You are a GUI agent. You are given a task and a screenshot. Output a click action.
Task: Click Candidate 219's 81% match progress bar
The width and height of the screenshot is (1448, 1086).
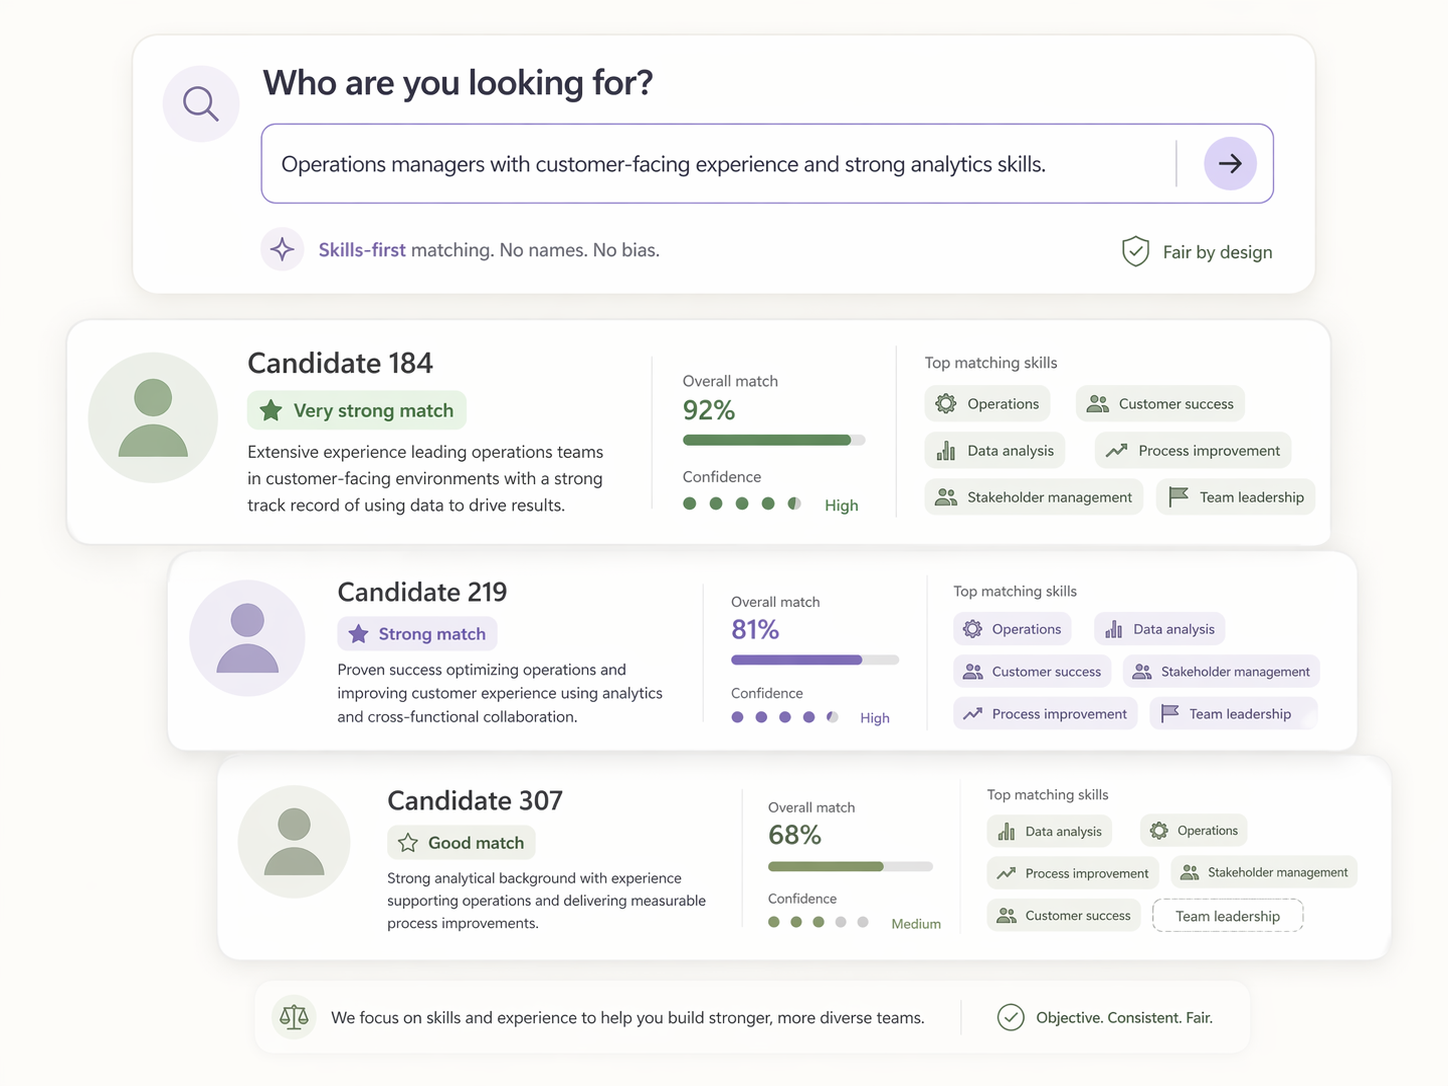click(815, 660)
